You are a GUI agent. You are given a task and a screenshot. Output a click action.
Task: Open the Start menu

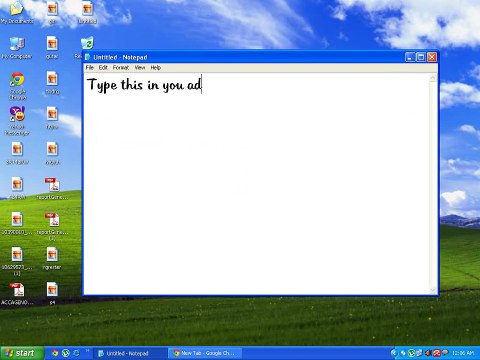[x=22, y=353]
